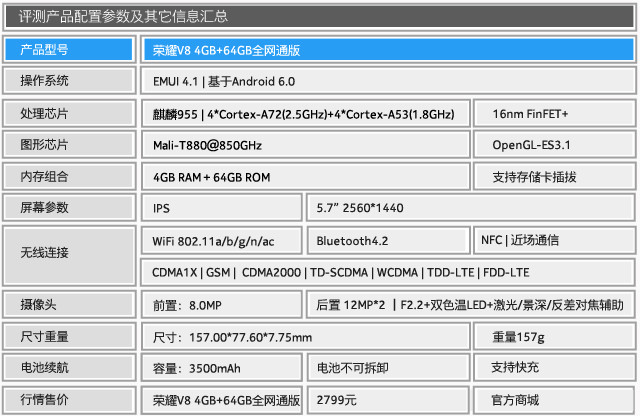Select the 无线连接 label cell
The height and width of the screenshot is (416, 640).
69,256
